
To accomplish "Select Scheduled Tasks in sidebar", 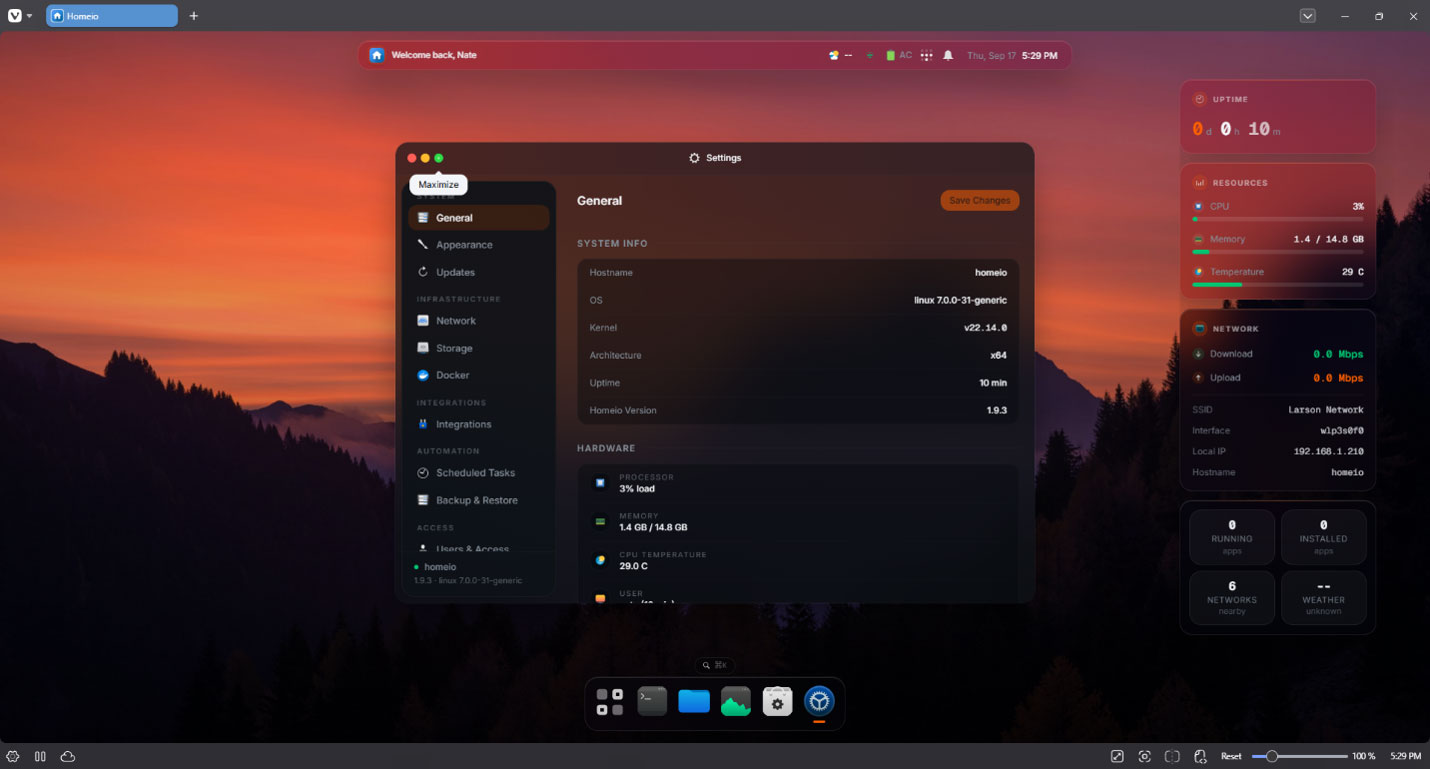I will click(x=479, y=473).
